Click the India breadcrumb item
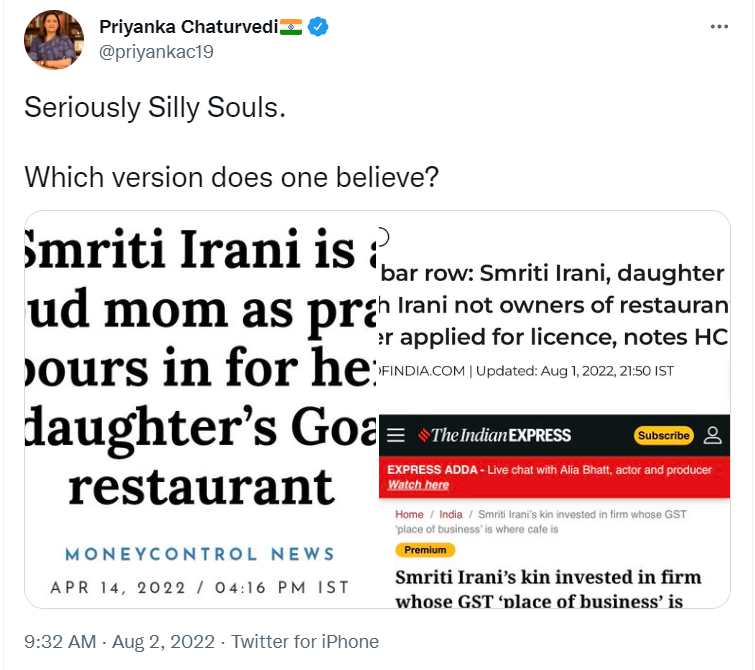 449,514
